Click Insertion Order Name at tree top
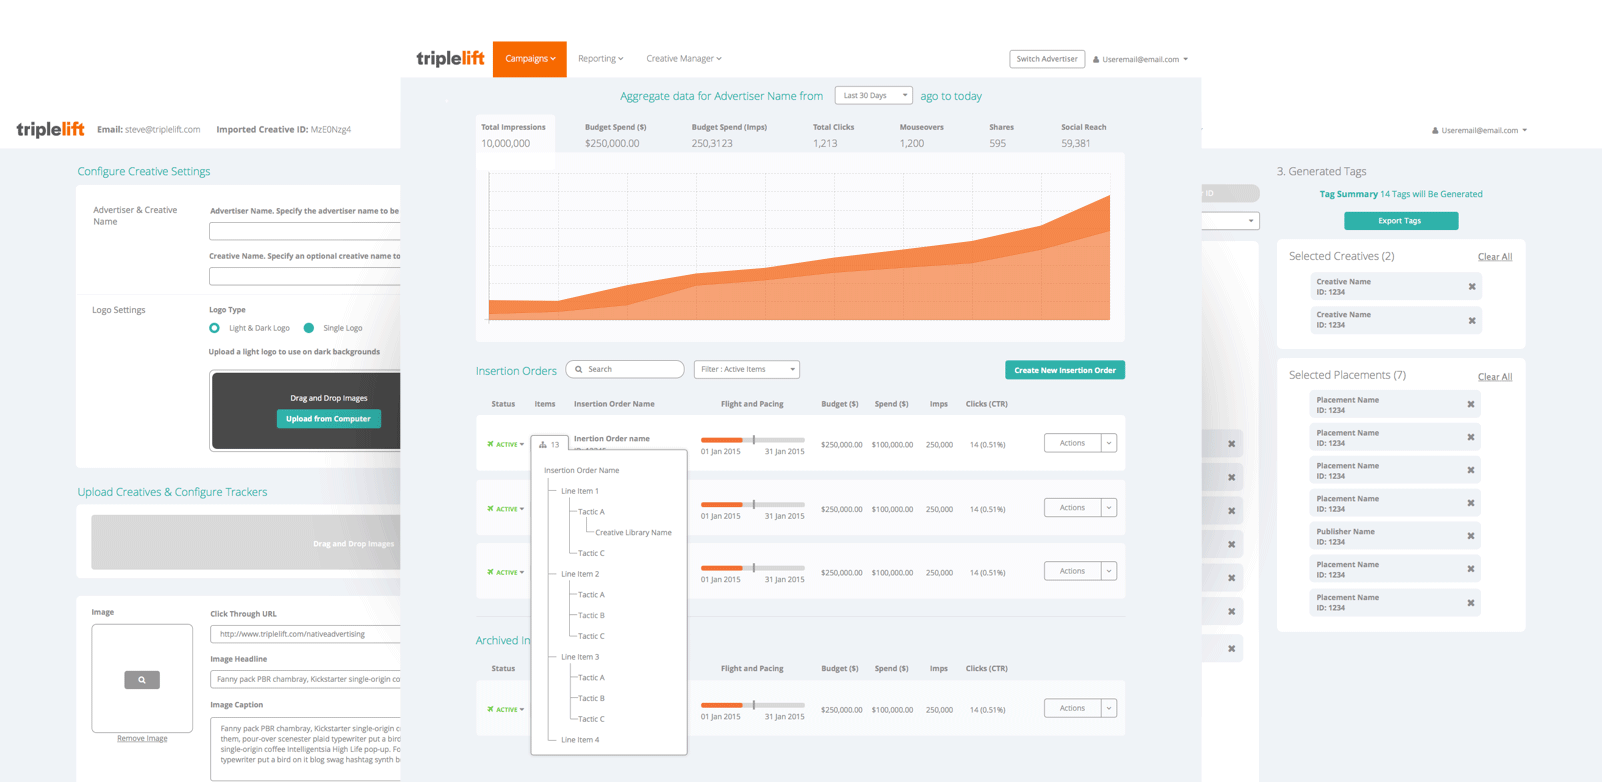This screenshot has height=782, width=1602. pyautogui.click(x=581, y=470)
